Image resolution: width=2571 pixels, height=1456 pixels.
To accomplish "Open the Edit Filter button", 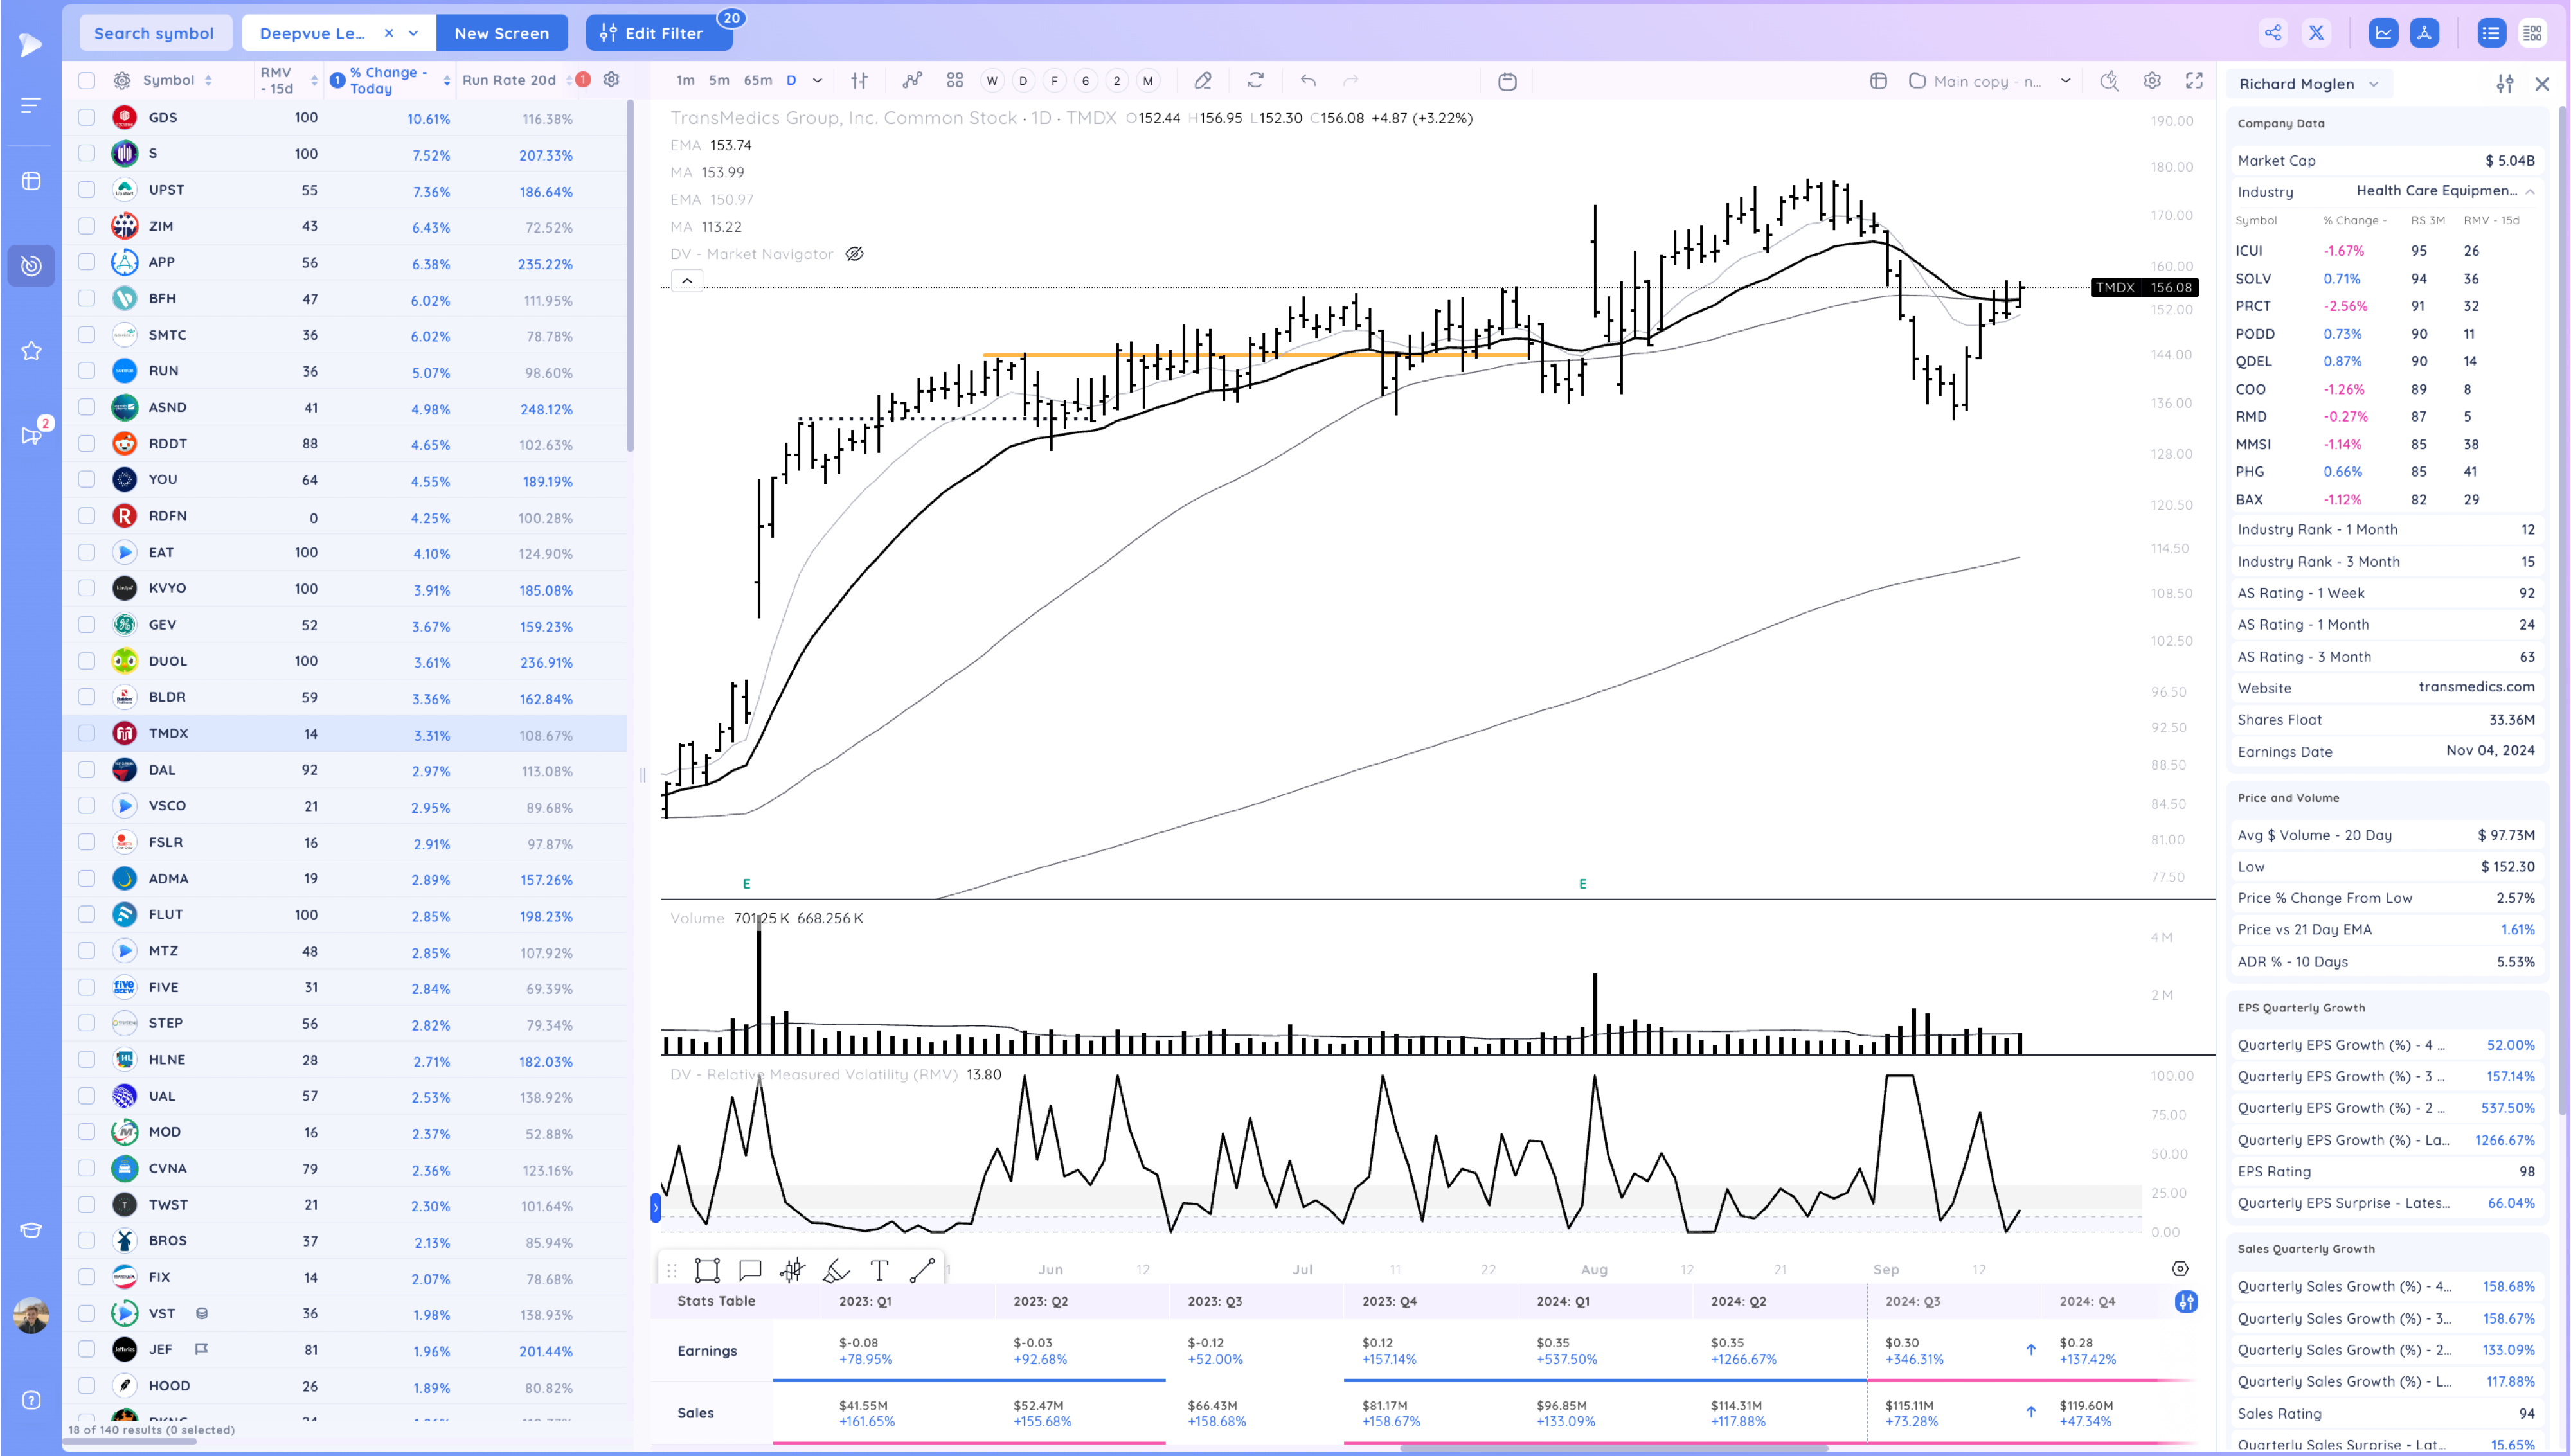I will 658,33.
